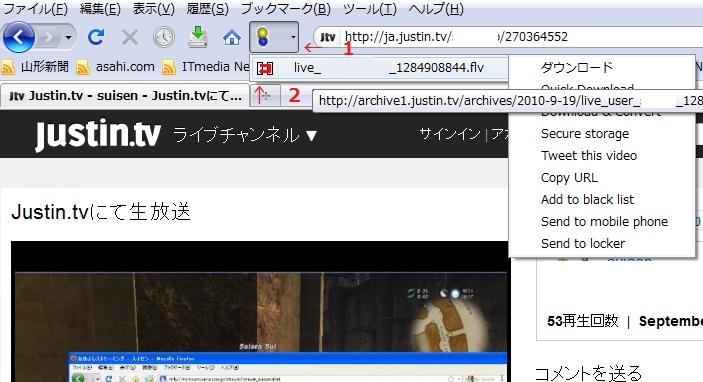Click the DownloadHelper colored balls icon
Viewport: 703px width, 382px height.
pos(263,37)
